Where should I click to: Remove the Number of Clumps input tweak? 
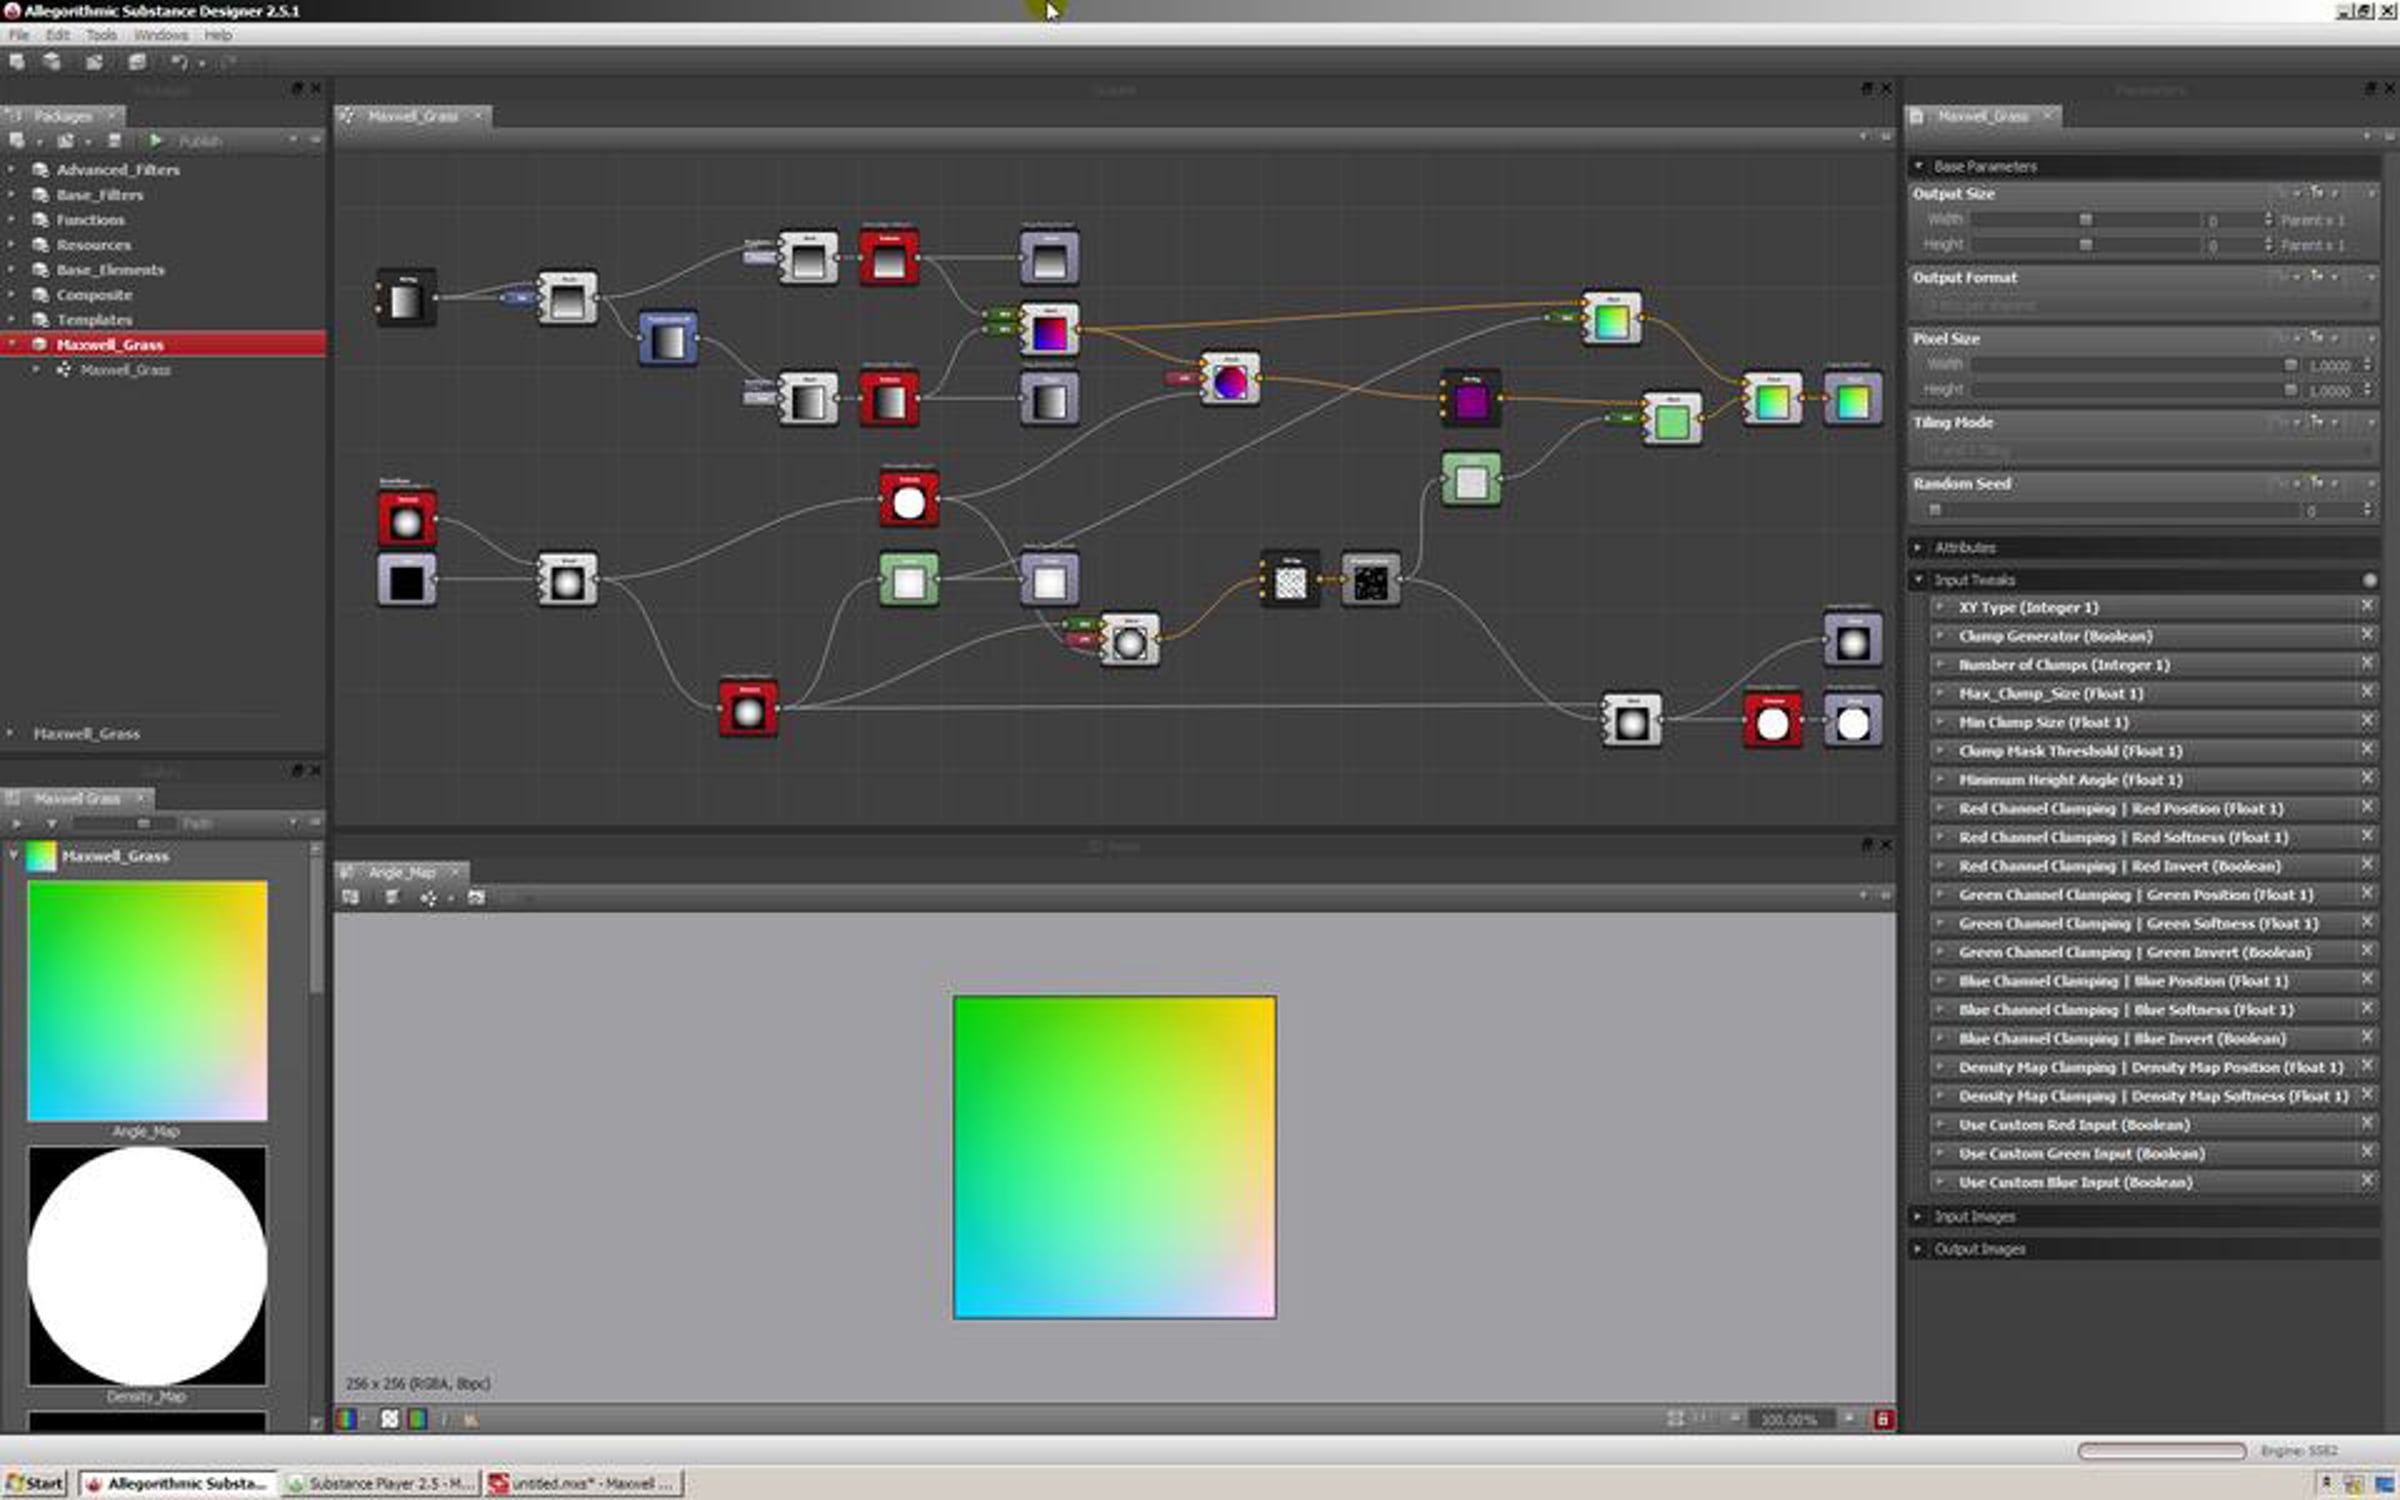click(2367, 663)
